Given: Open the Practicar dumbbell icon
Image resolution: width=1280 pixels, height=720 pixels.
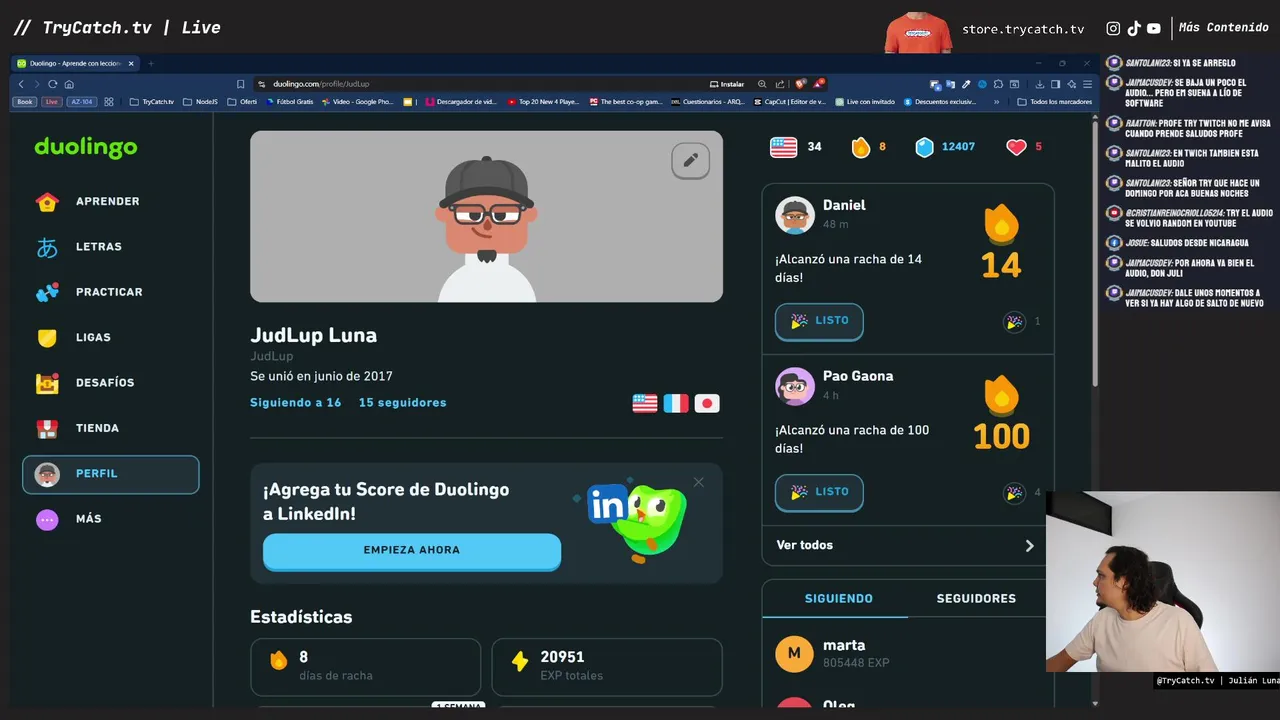Looking at the screenshot, I should [x=47, y=292].
